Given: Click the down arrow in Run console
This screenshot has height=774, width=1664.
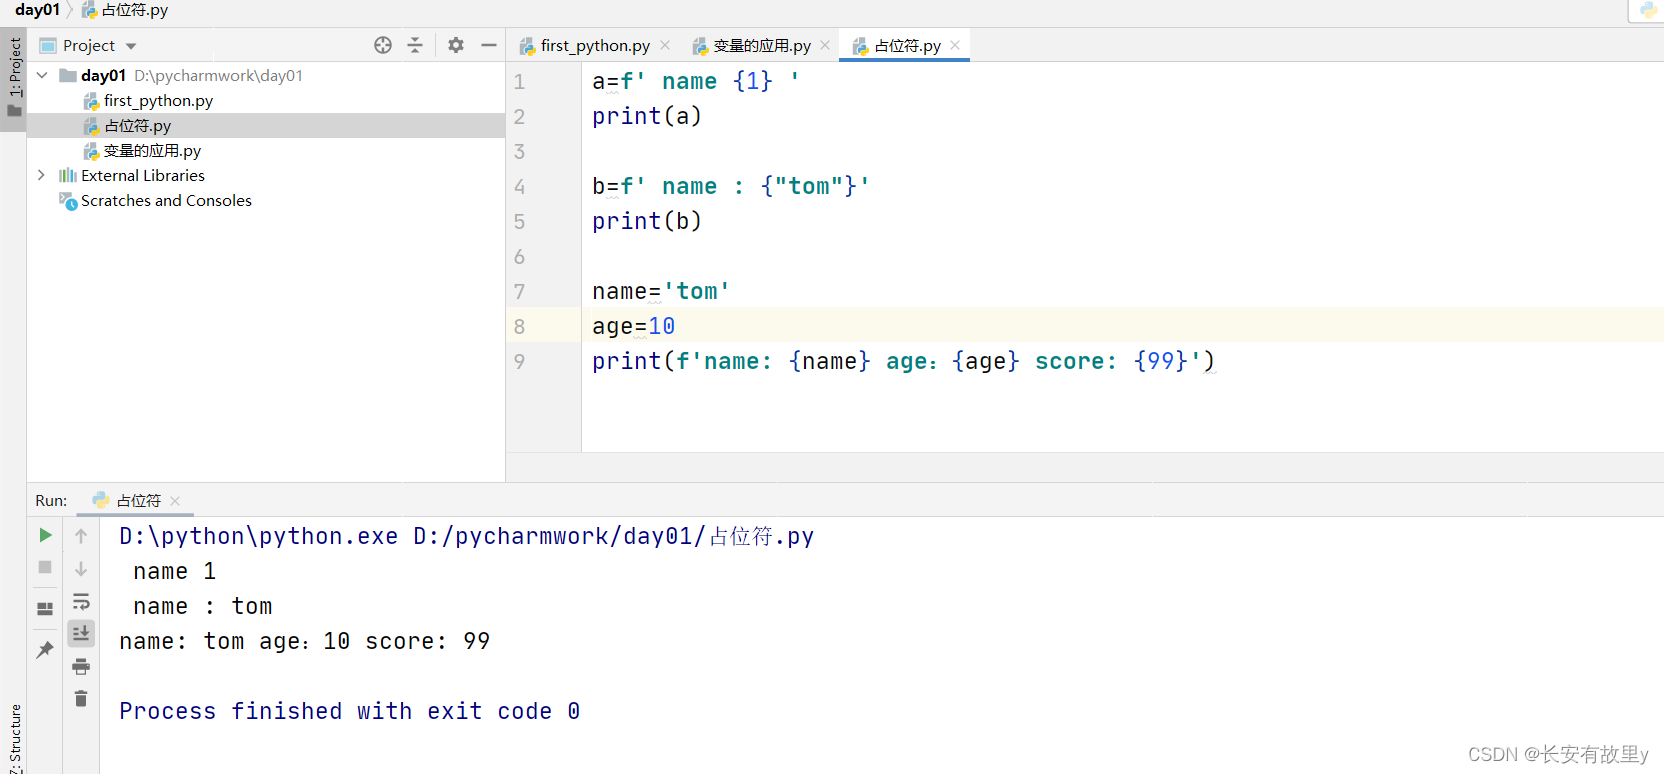Looking at the screenshot, I should coord(81,568).
